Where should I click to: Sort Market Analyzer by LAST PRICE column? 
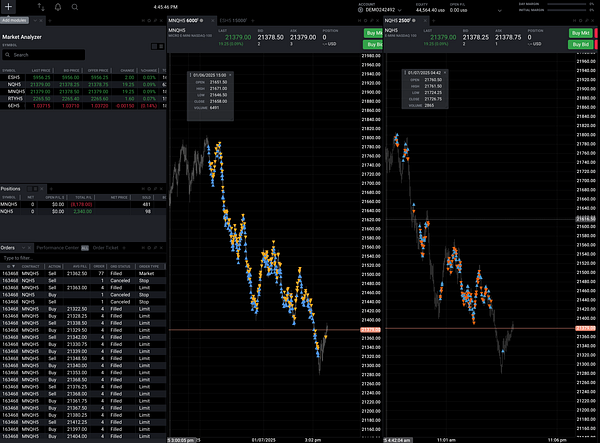coord(41,70)
